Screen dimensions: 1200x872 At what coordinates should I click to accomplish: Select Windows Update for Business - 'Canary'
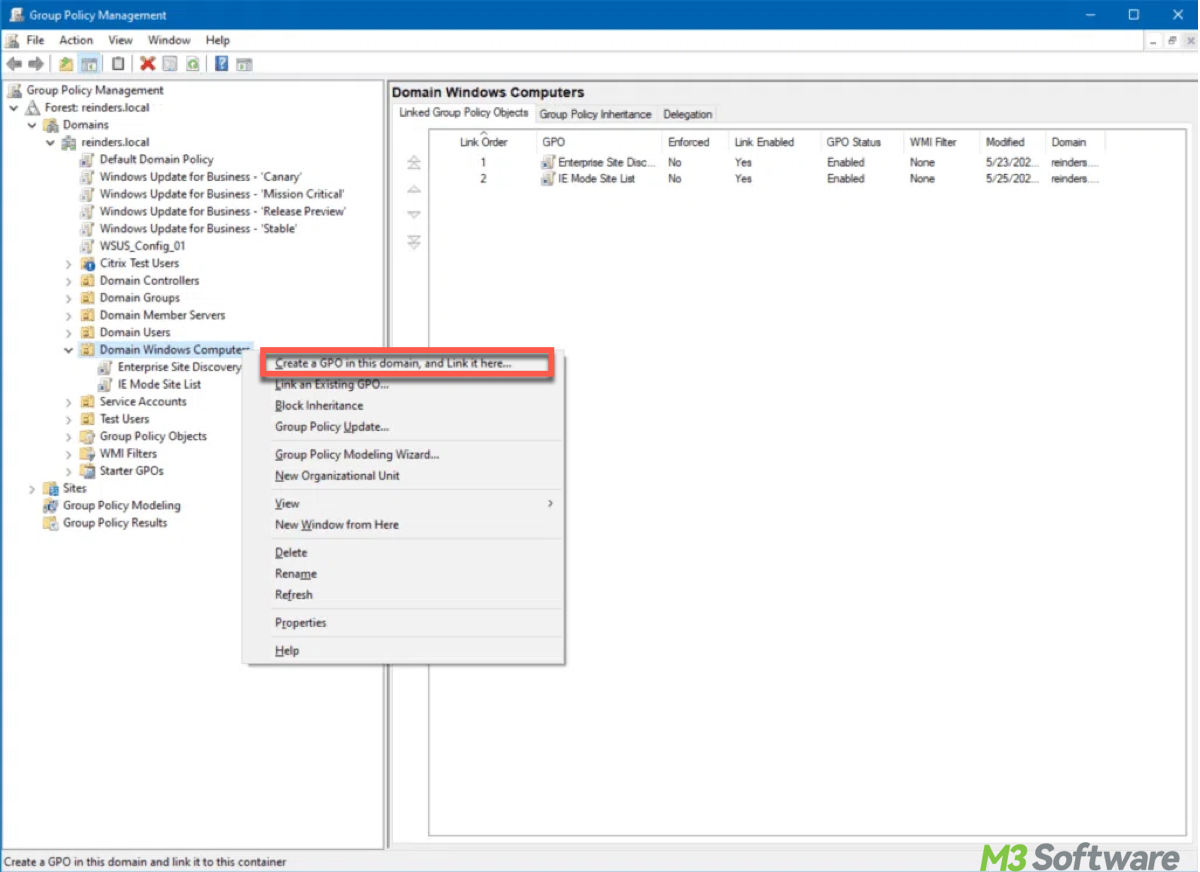tap(200, 177)
